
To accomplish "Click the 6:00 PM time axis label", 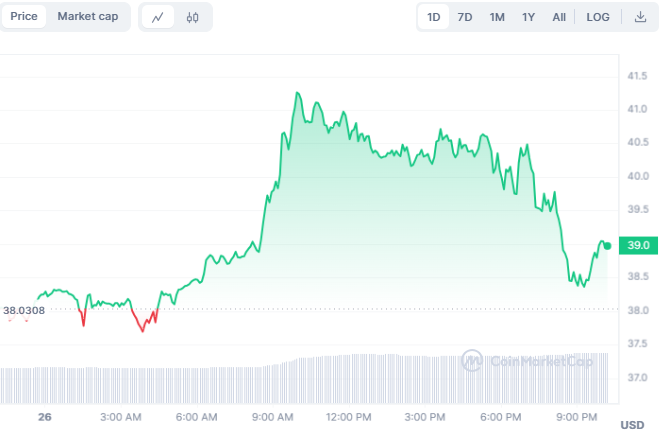I will pyautogui.click(x=500, y=416).
